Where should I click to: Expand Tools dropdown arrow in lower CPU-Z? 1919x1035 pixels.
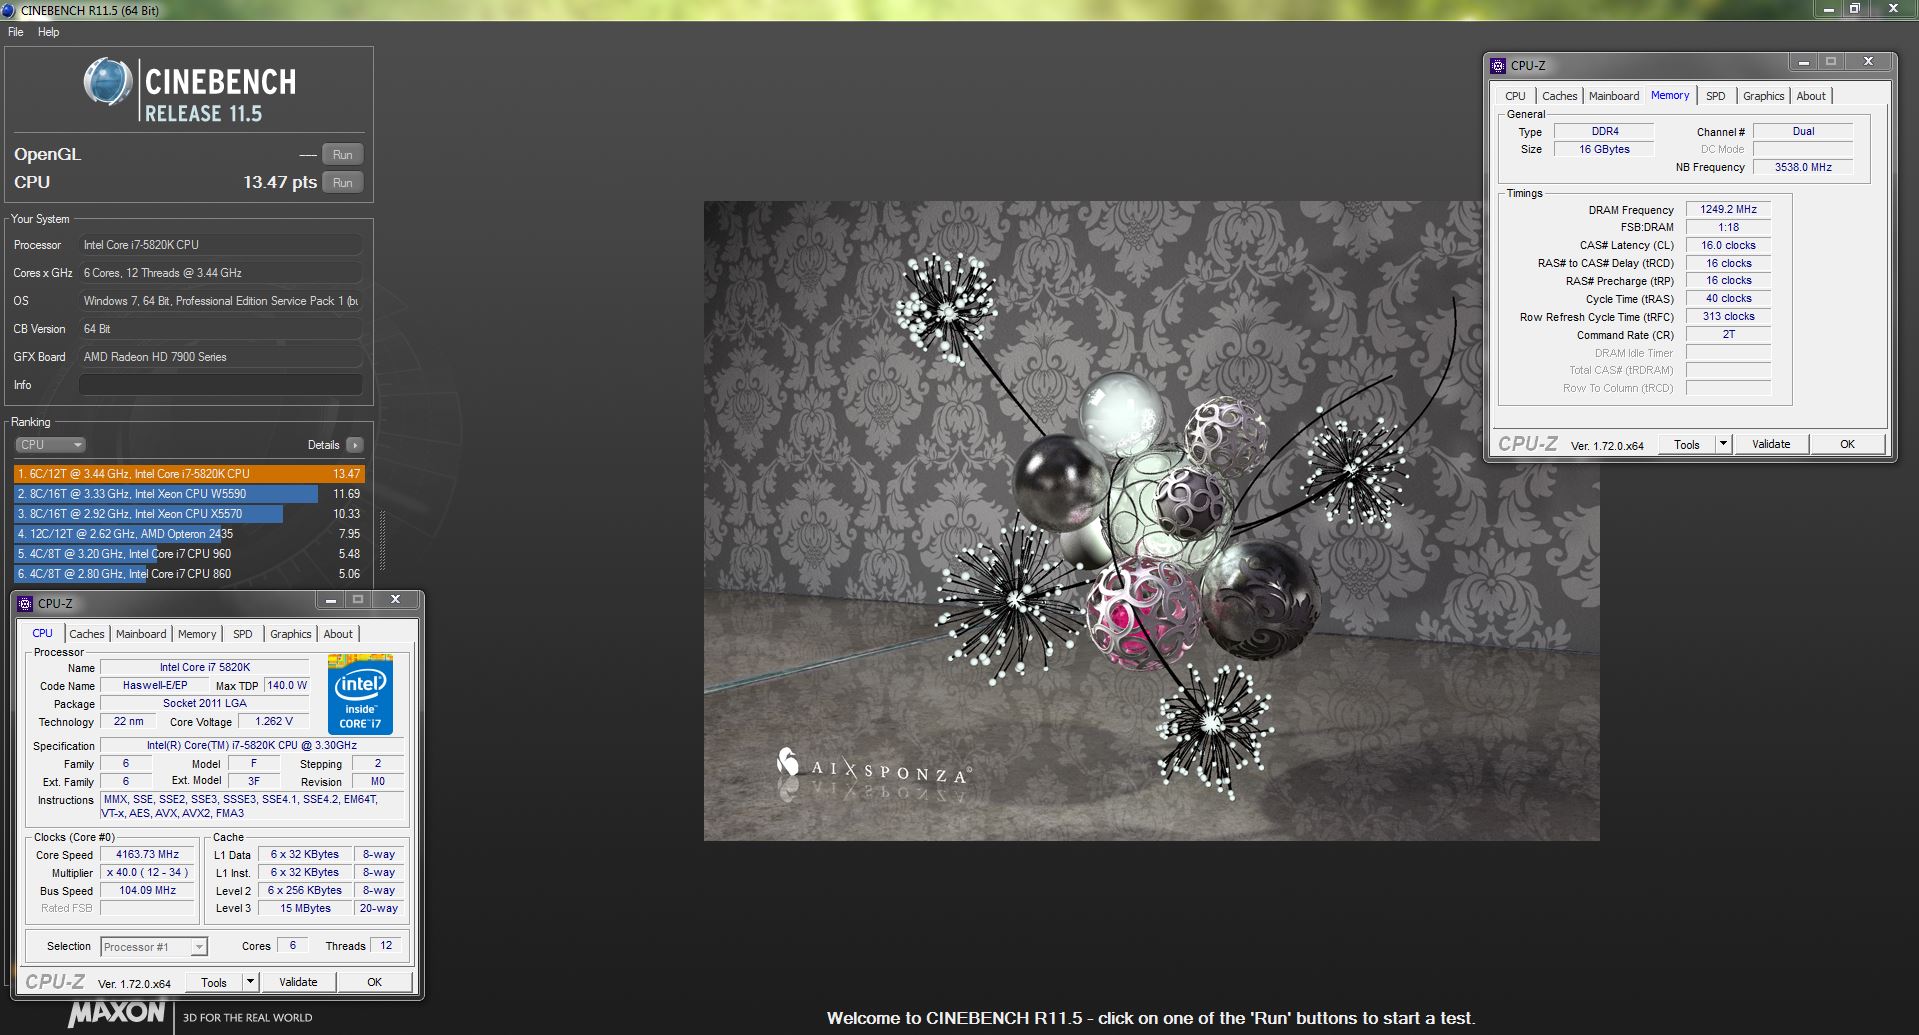pyautogui.click(x=251, y=983)
